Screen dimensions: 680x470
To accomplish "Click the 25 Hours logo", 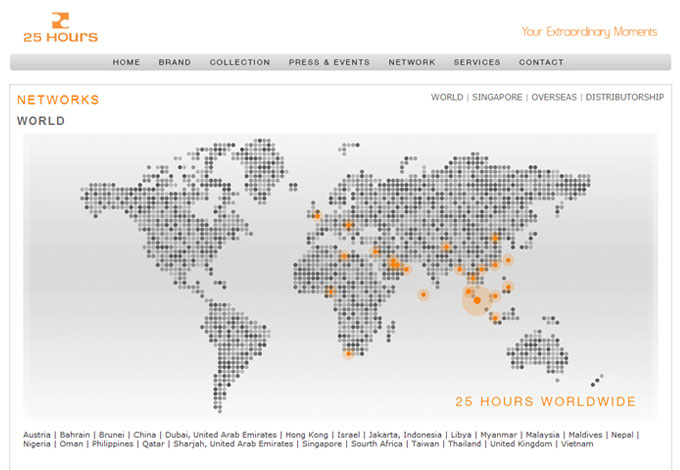I will coord(60,27).
